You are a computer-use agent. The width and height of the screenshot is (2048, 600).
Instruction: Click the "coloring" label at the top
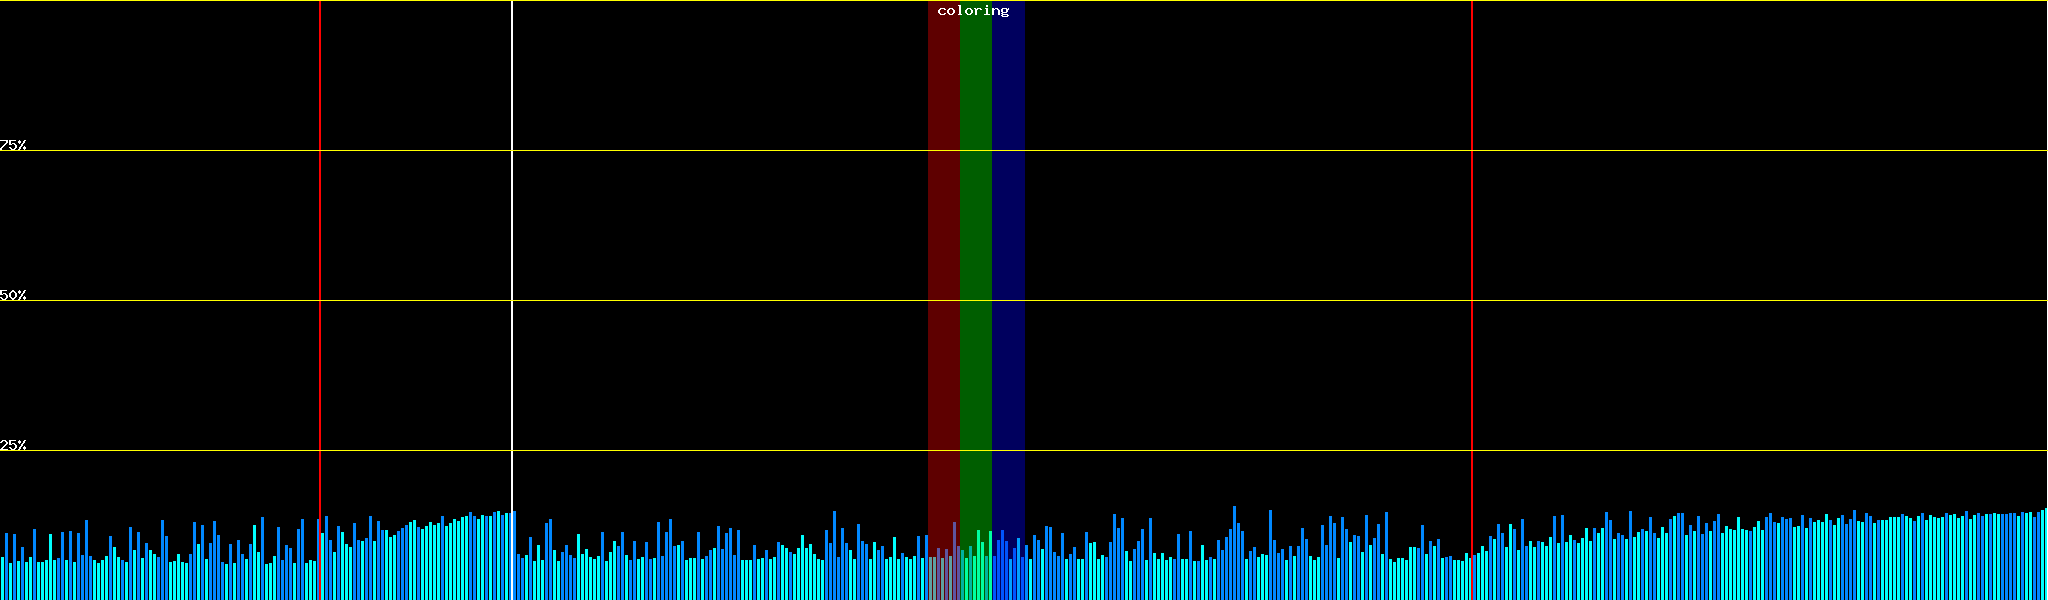pos(973,11)
